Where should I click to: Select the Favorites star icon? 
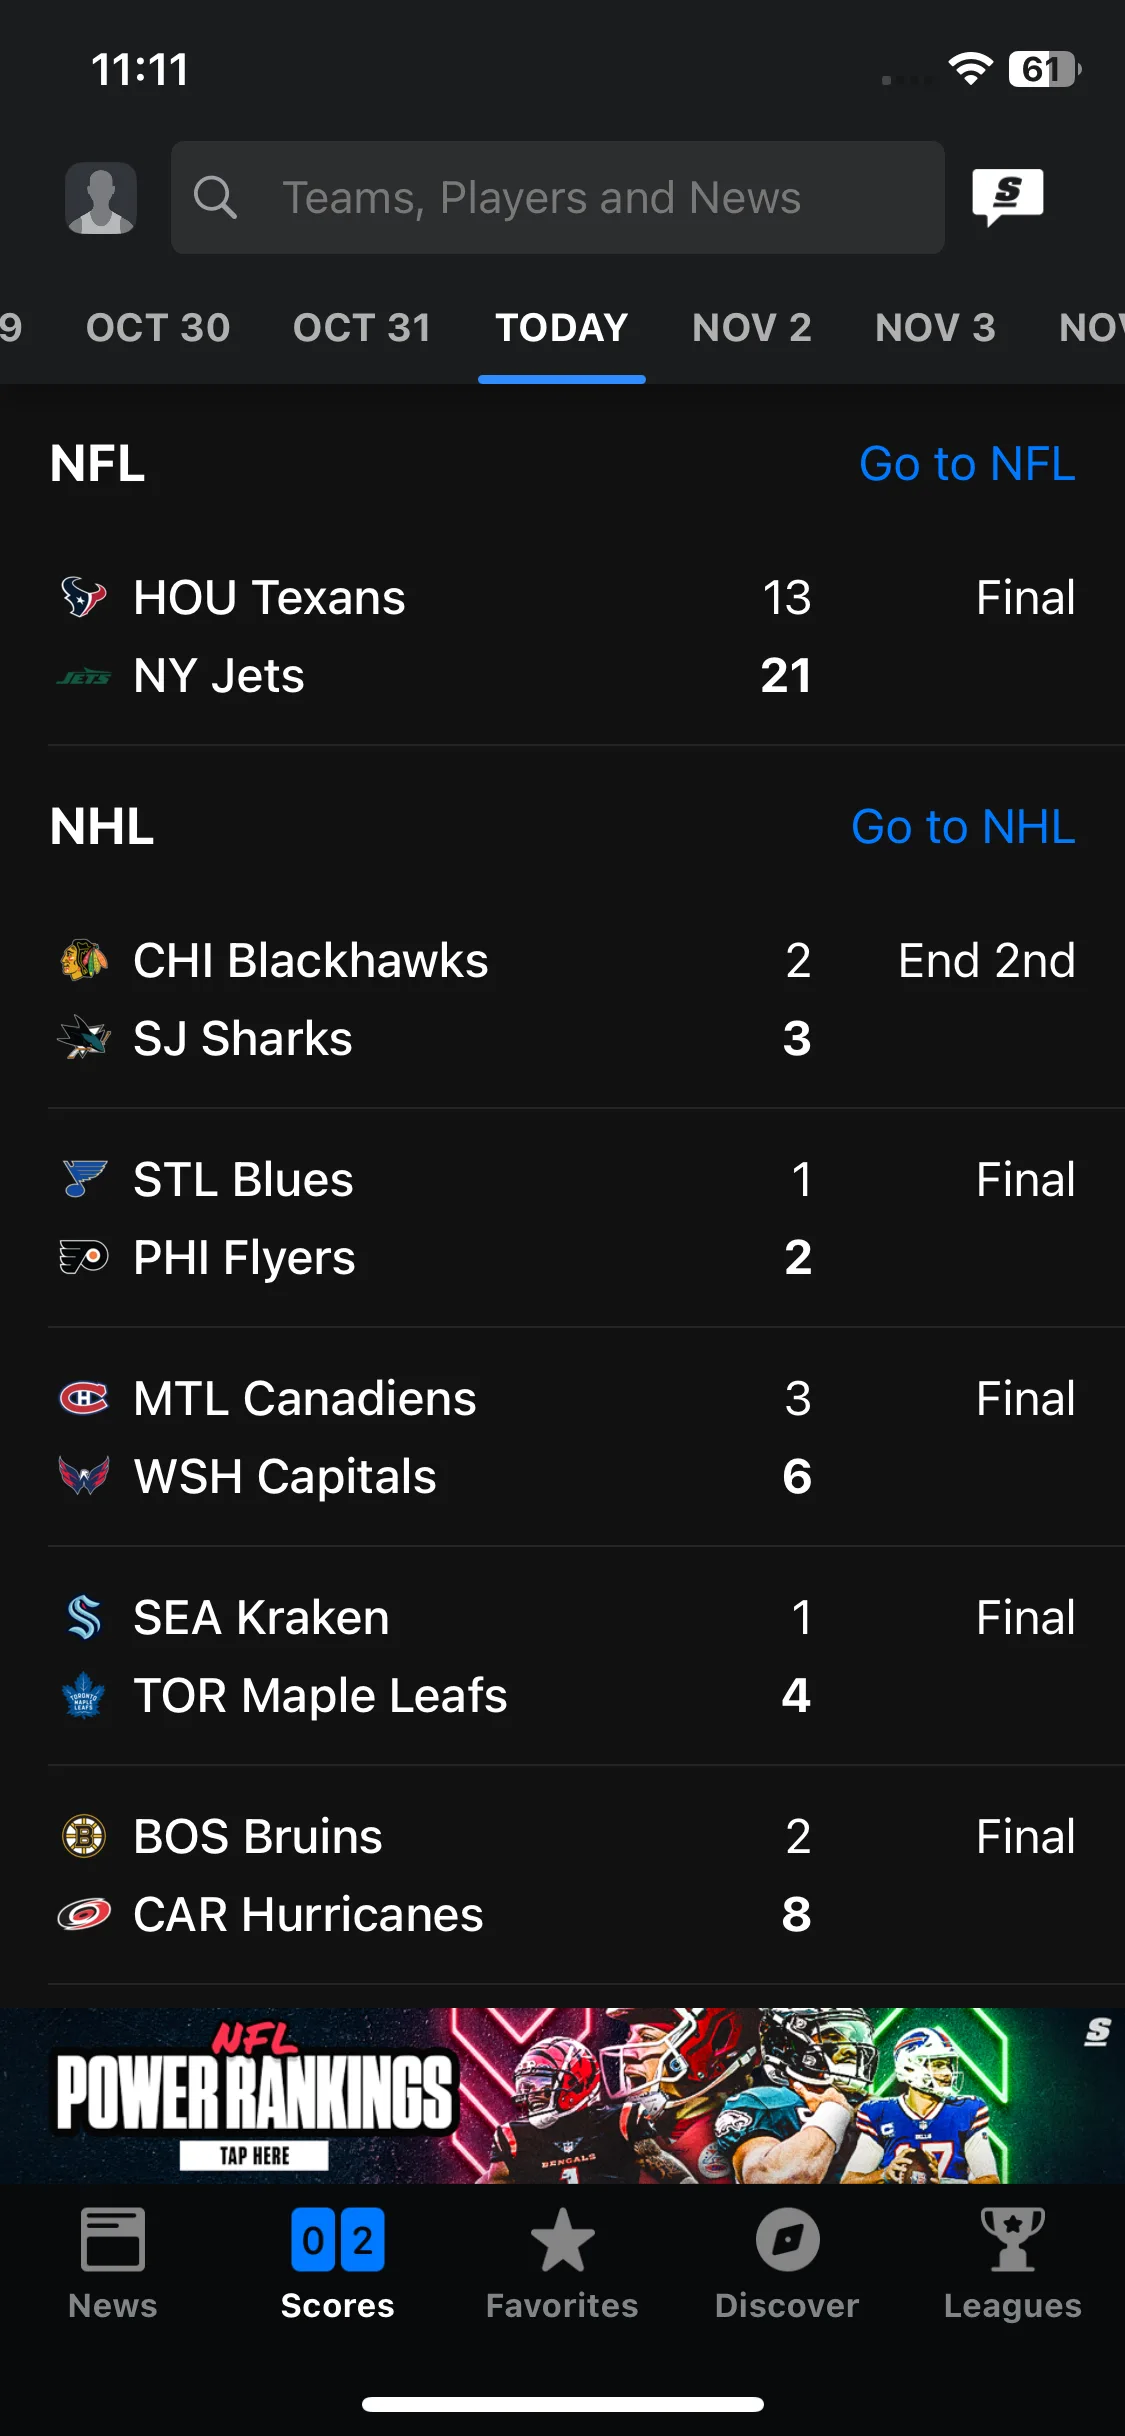(562, 2240)
